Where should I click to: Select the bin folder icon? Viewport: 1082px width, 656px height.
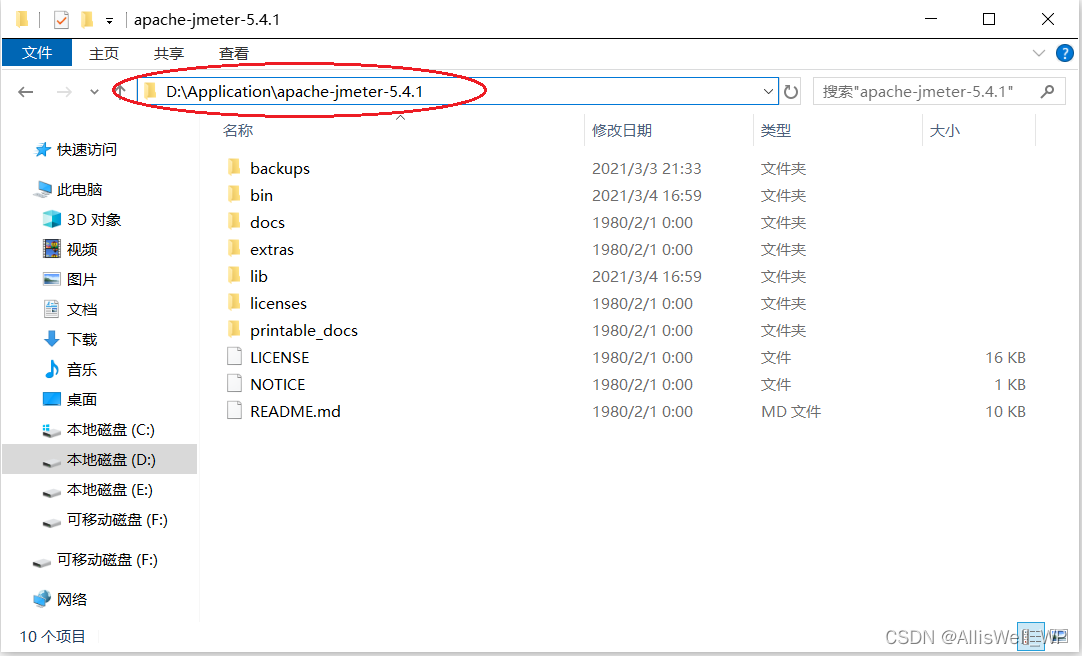[235, 195]
